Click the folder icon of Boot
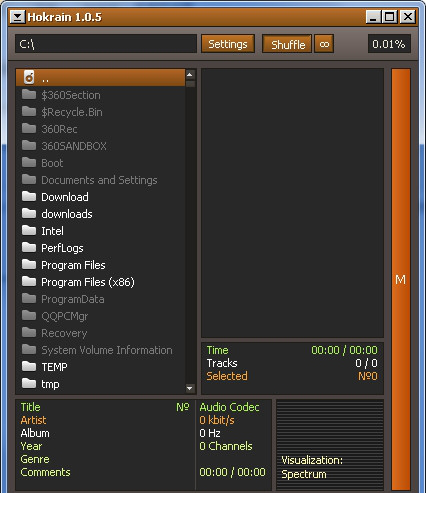 click(x=29, y=163)
